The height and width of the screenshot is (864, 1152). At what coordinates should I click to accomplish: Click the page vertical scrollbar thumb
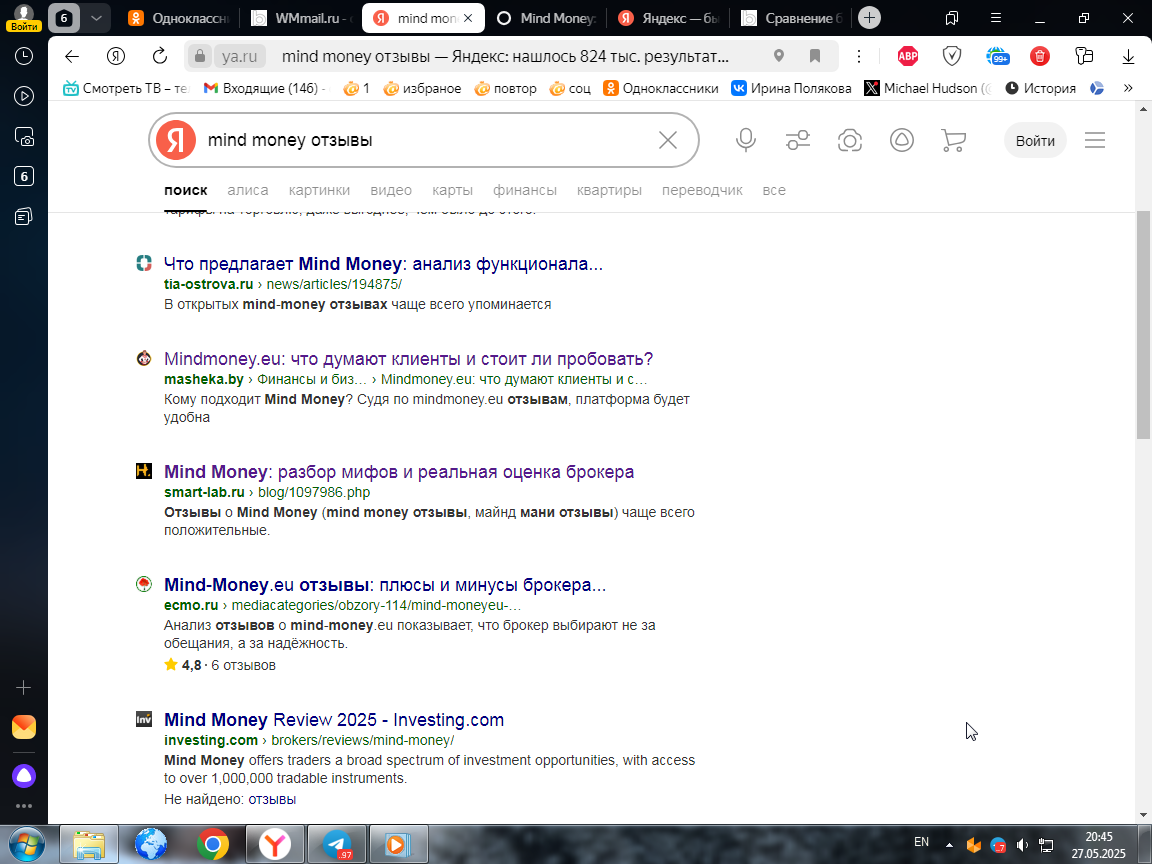click(1143, 325)
